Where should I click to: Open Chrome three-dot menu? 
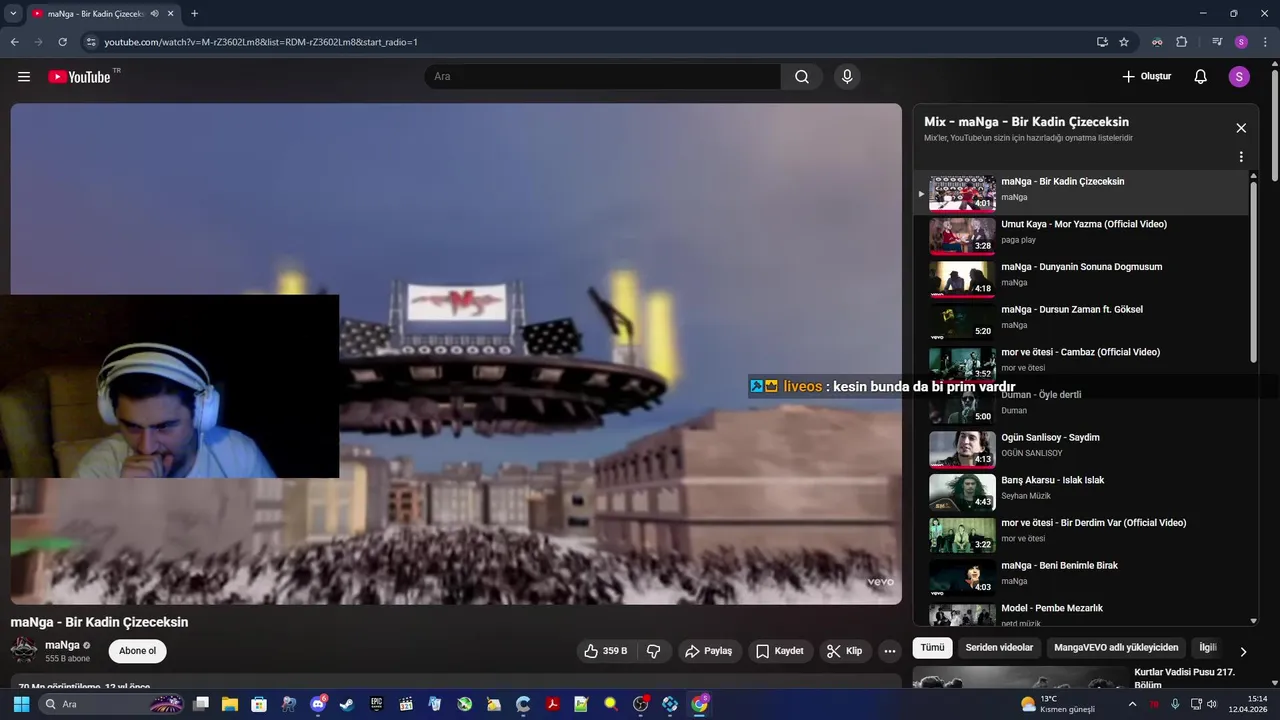click(x=1266, y=42)
